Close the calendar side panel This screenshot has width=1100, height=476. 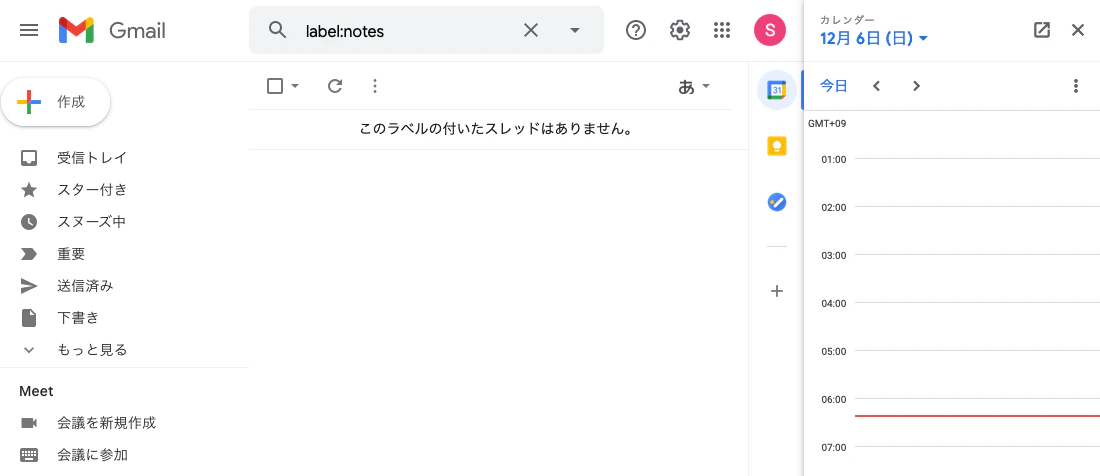click(1078, 30)
